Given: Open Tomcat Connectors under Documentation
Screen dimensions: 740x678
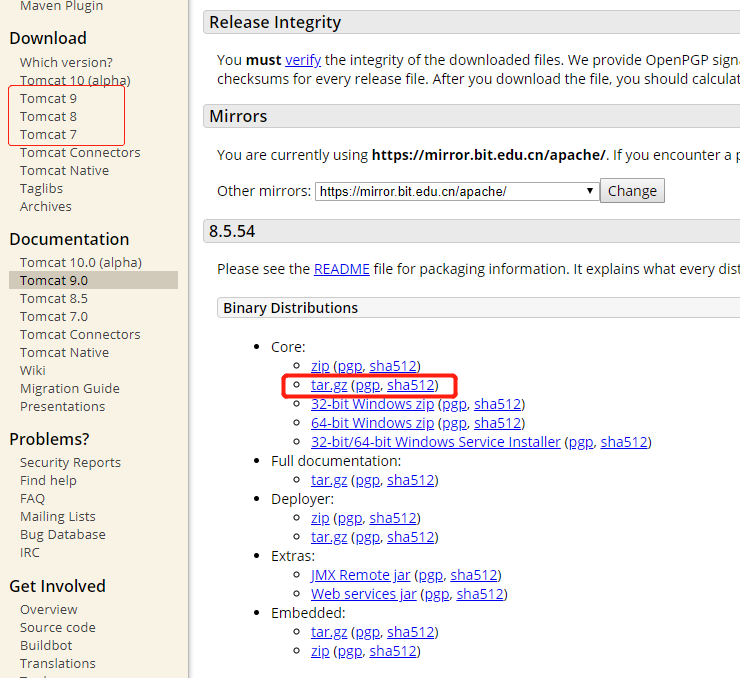Looking at the screenshot, I should click(80, 335).
